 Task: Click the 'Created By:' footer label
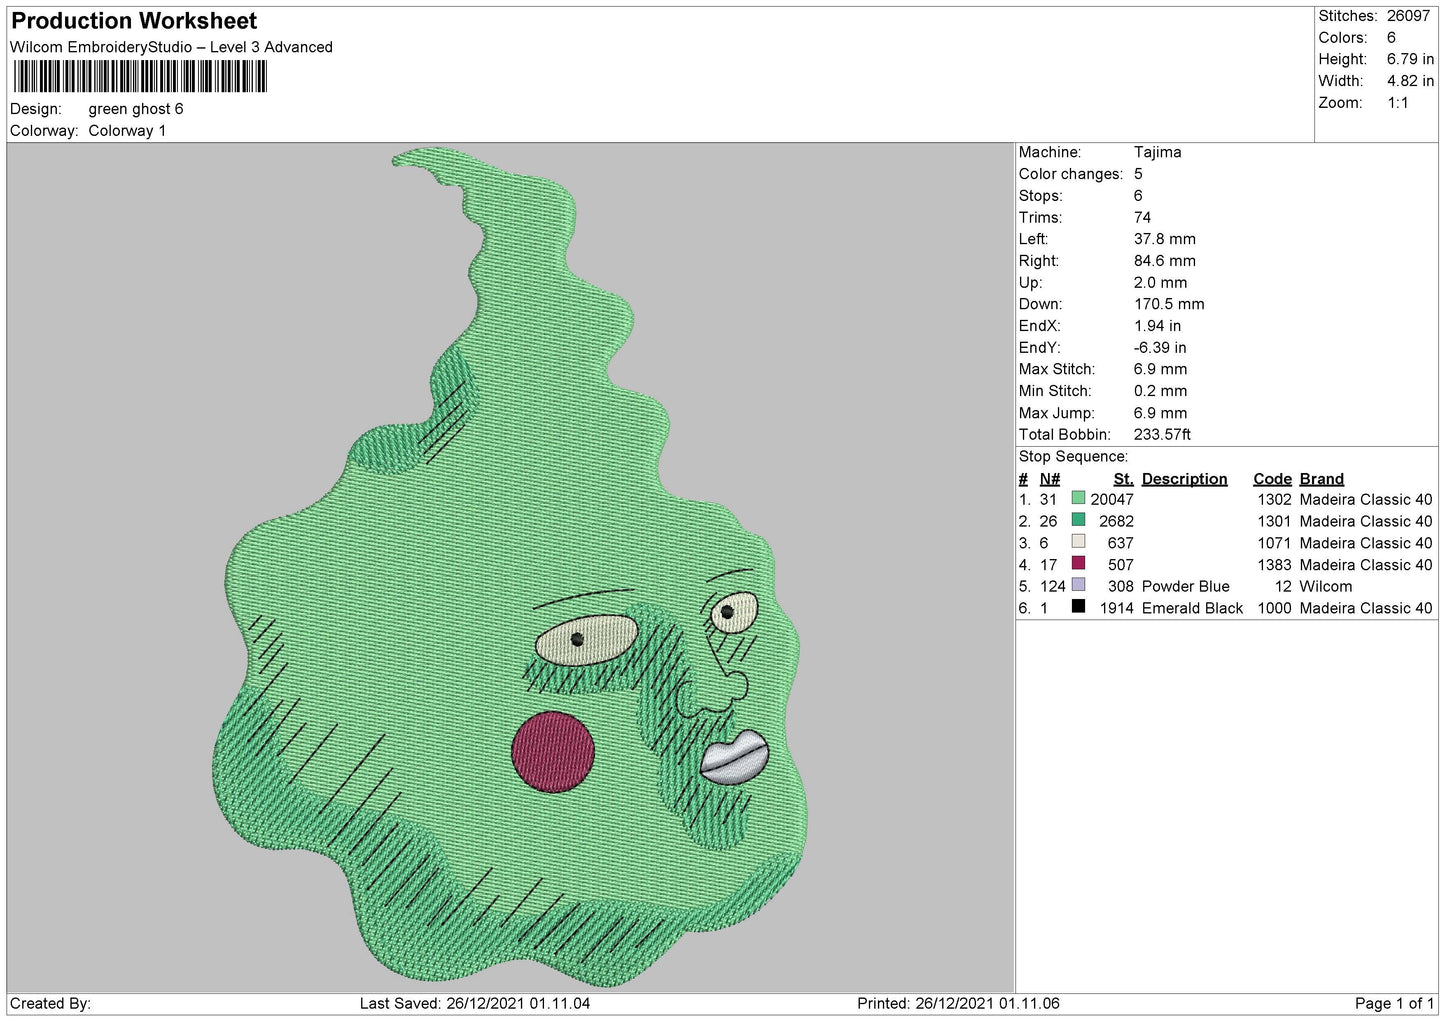coord(50,1003)
